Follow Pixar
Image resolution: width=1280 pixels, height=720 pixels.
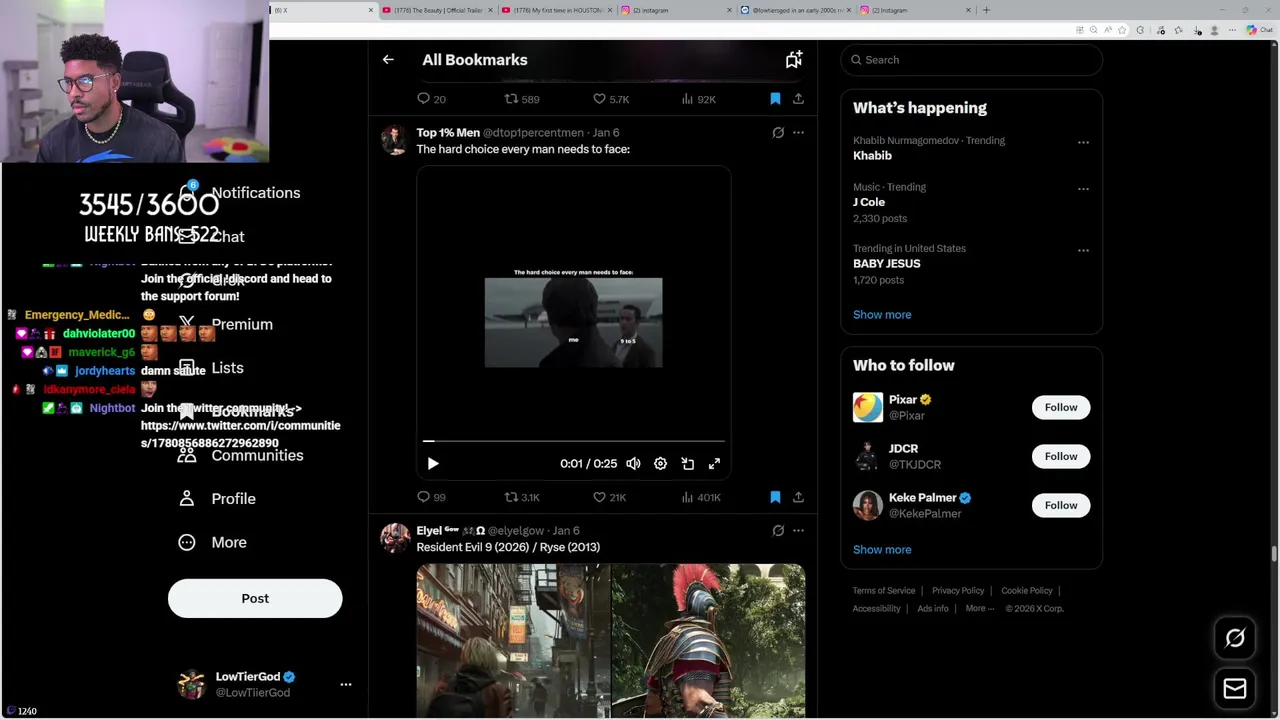click(1061, 407)
